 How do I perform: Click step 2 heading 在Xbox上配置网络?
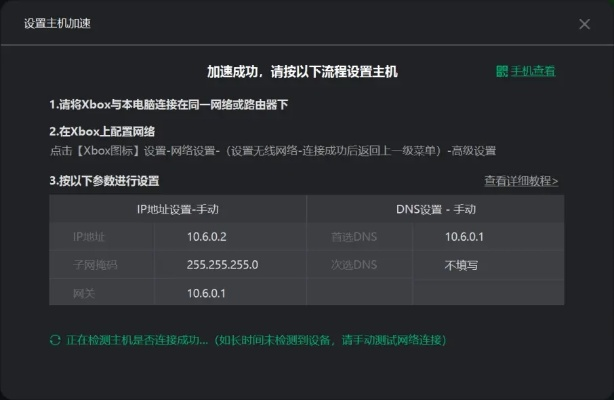tap(102, 131)
